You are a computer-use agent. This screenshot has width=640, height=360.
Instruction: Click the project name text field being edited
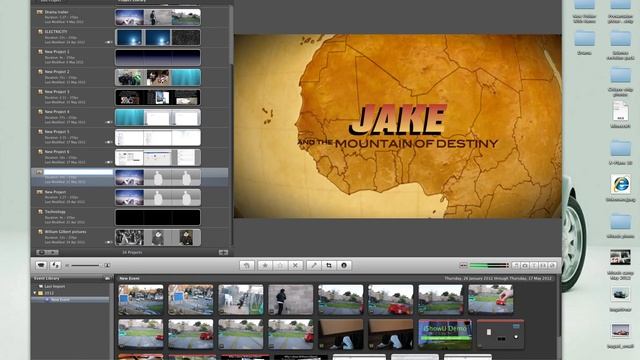tap(78, 172)
